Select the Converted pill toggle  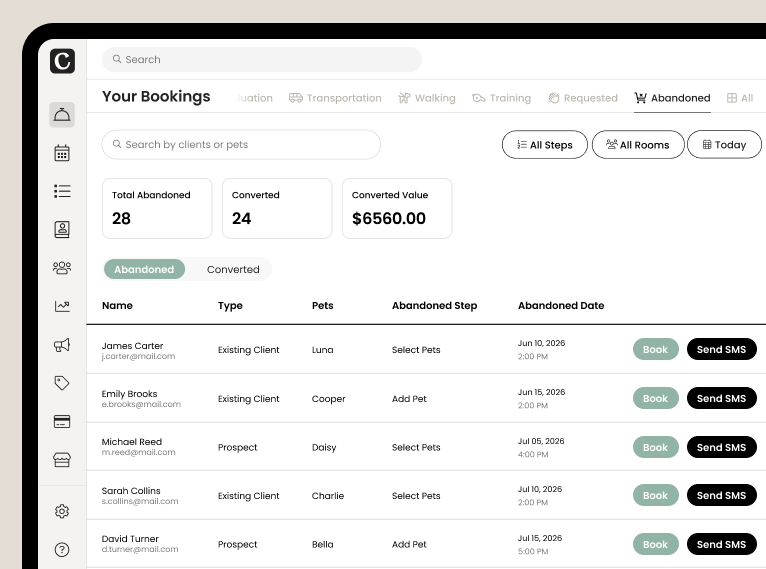233,269
